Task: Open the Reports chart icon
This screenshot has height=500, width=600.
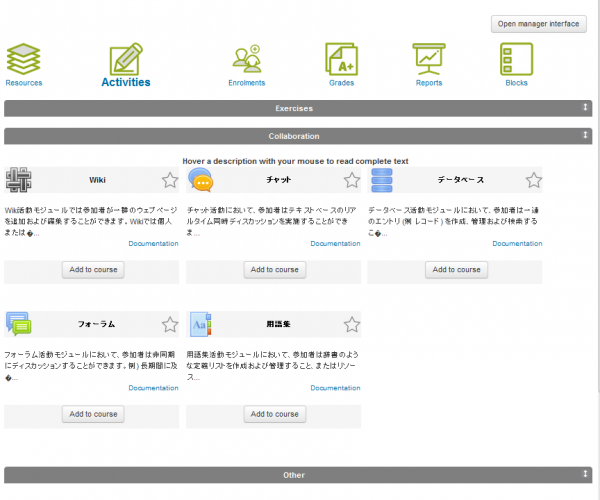Action: pos(429,59)
